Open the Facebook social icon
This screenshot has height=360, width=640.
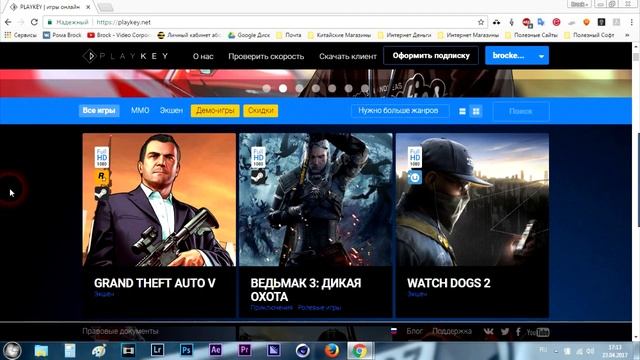pyautogui.click(x=518, y=332)
